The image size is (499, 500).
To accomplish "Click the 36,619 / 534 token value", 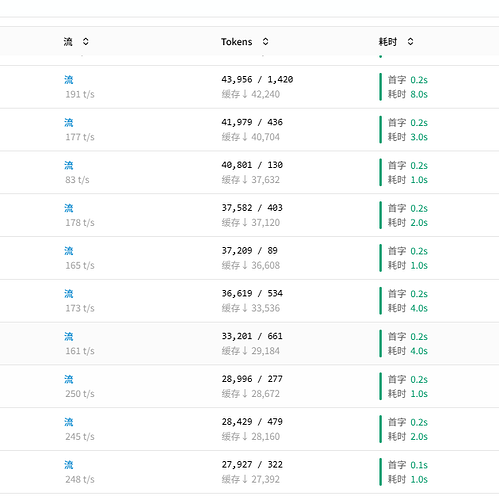I will (x=252, y=293).
